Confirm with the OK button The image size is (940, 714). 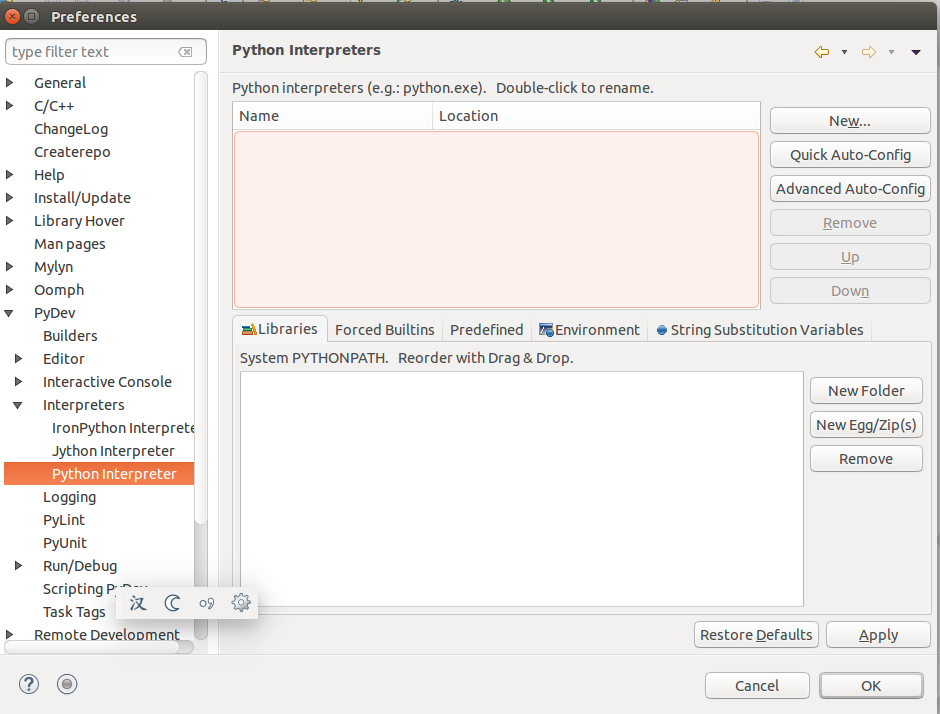click(871, 686)
